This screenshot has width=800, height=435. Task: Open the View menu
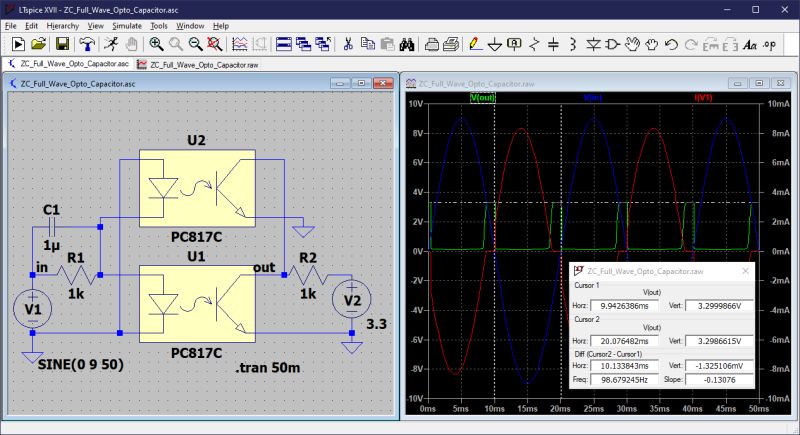95,25
